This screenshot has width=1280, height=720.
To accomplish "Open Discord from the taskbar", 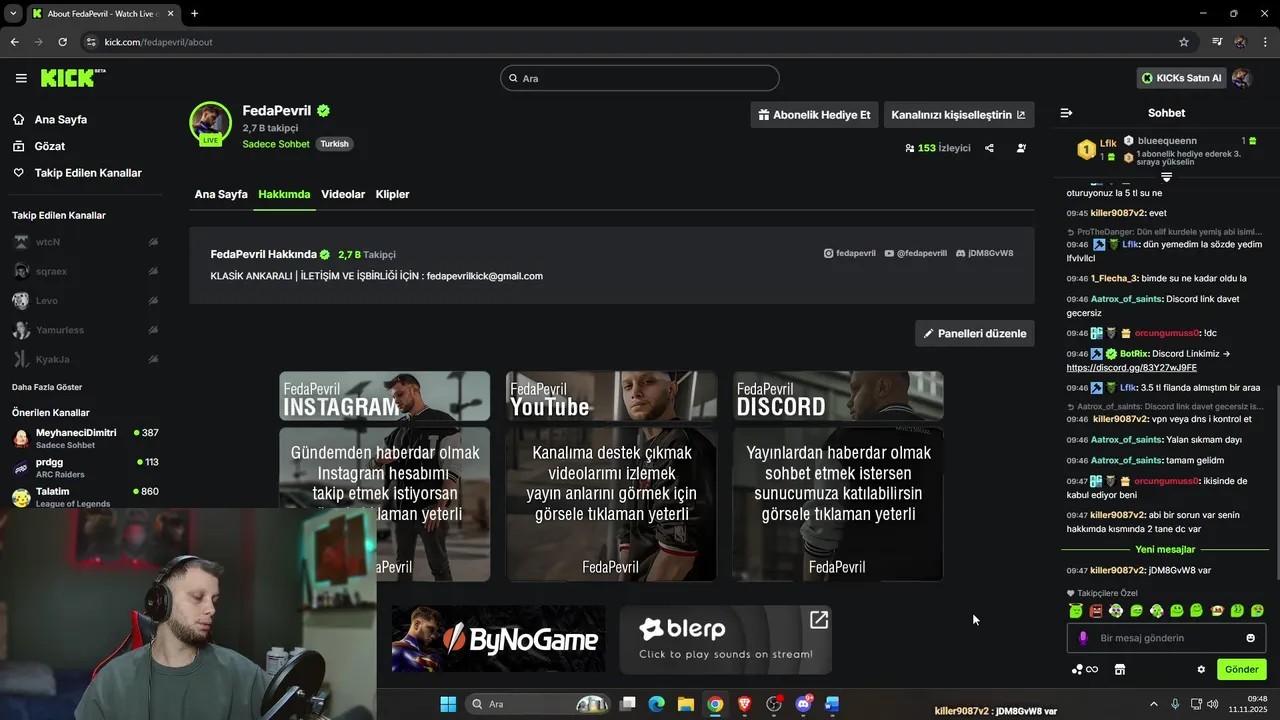I will 803,704.
